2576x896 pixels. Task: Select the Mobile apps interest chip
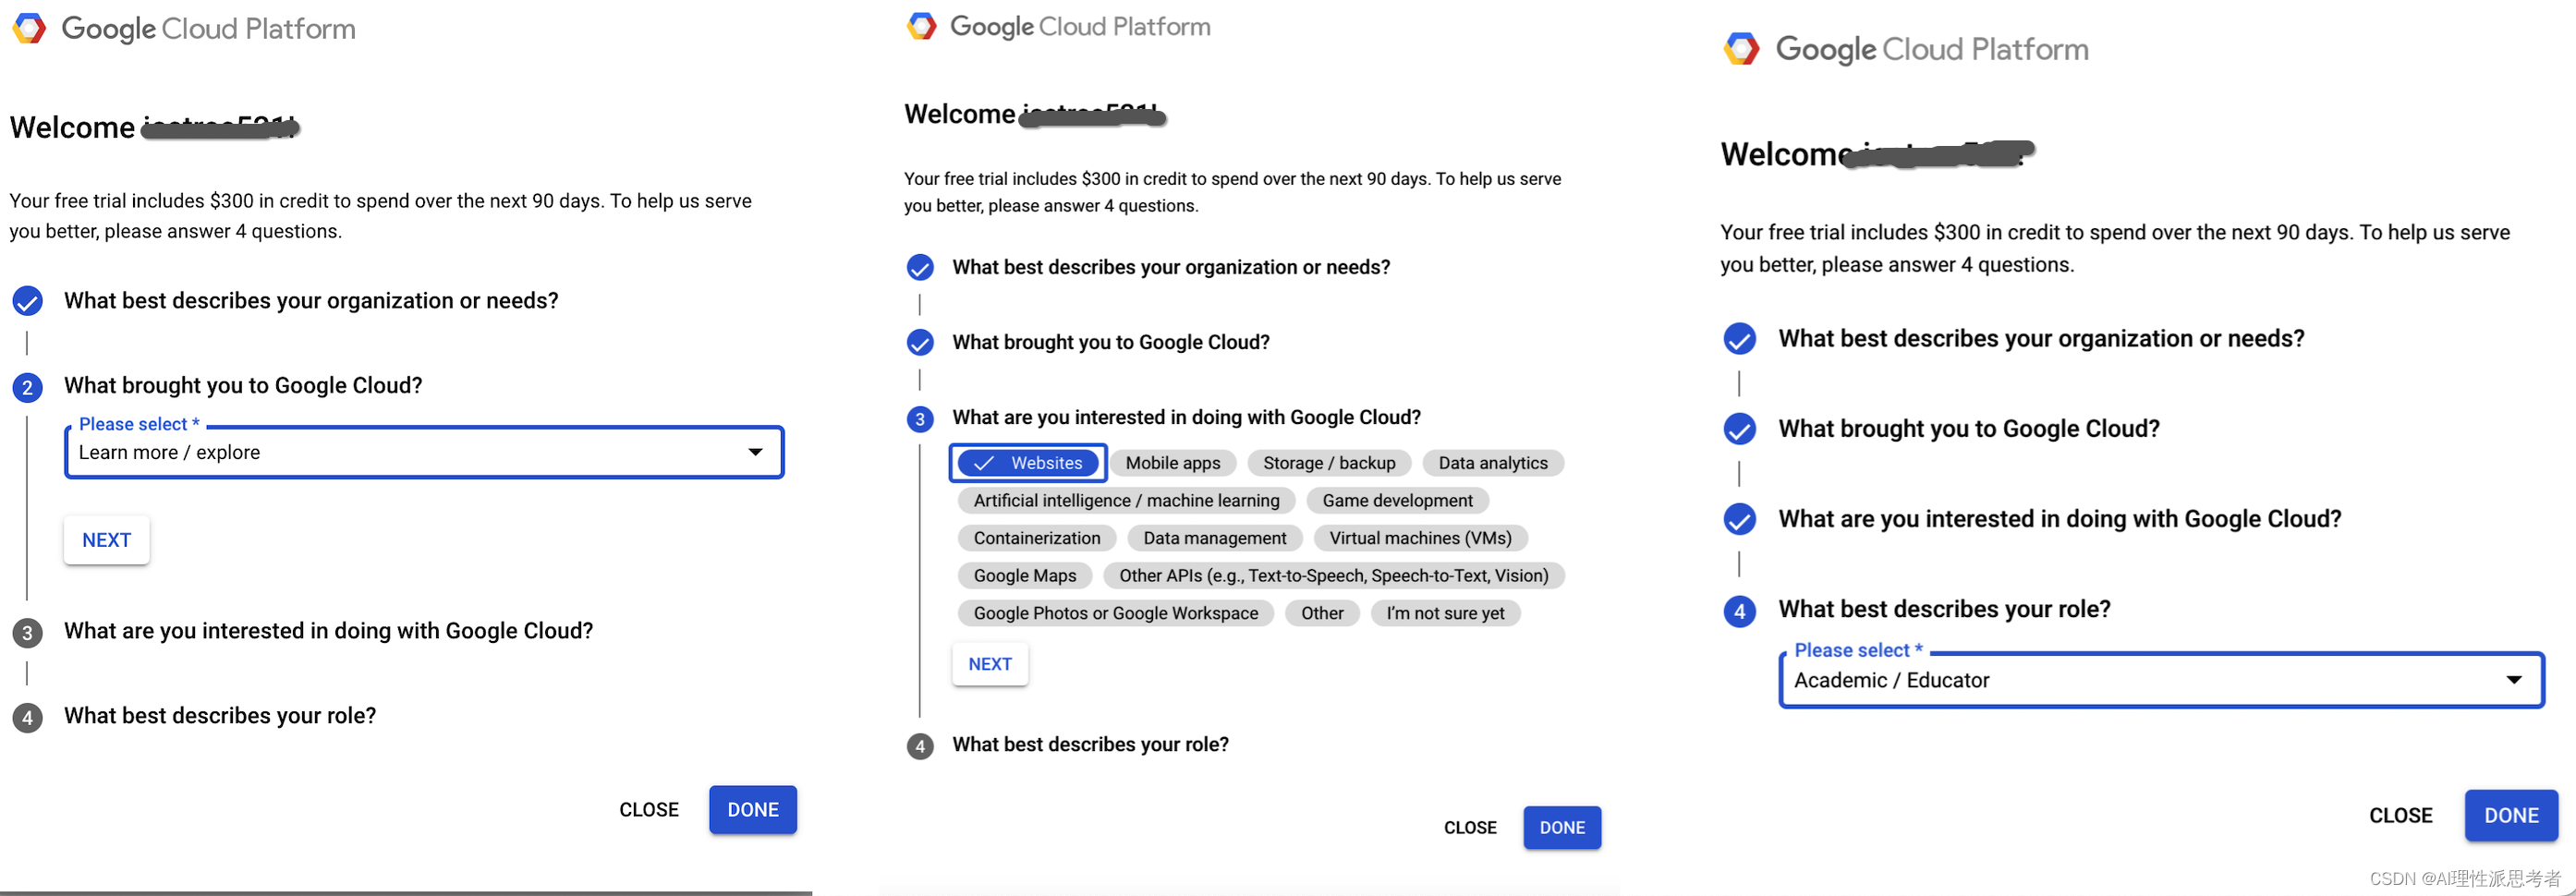coord(1172,463)
